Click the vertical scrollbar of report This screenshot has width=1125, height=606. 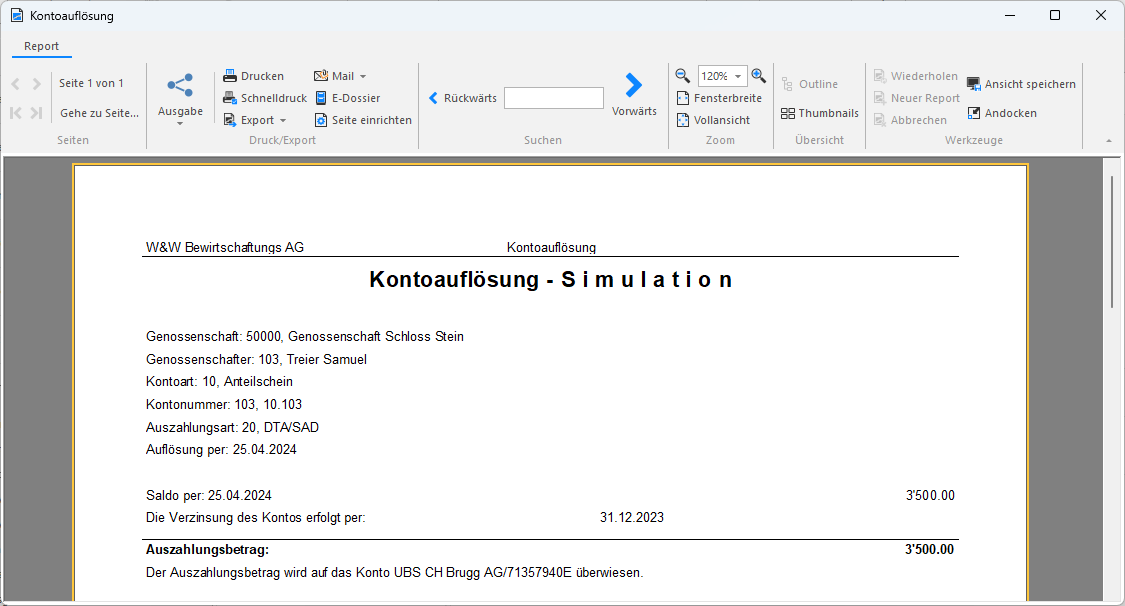click(1112, 242)
